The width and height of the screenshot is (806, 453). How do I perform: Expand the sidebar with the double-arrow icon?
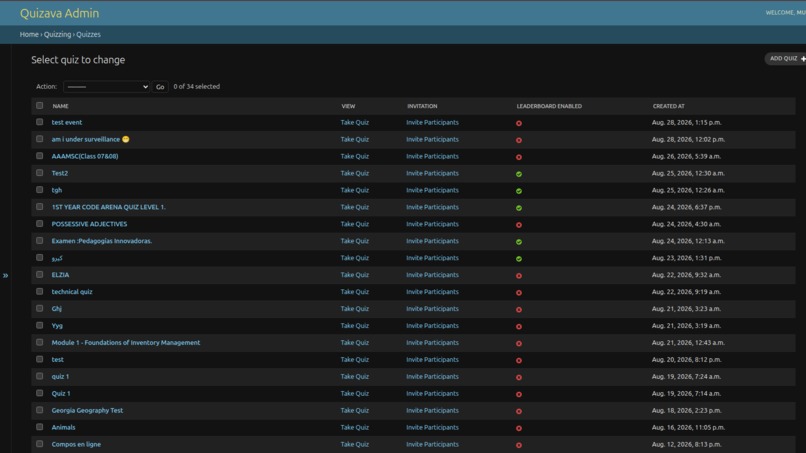(x=5, y=276)
